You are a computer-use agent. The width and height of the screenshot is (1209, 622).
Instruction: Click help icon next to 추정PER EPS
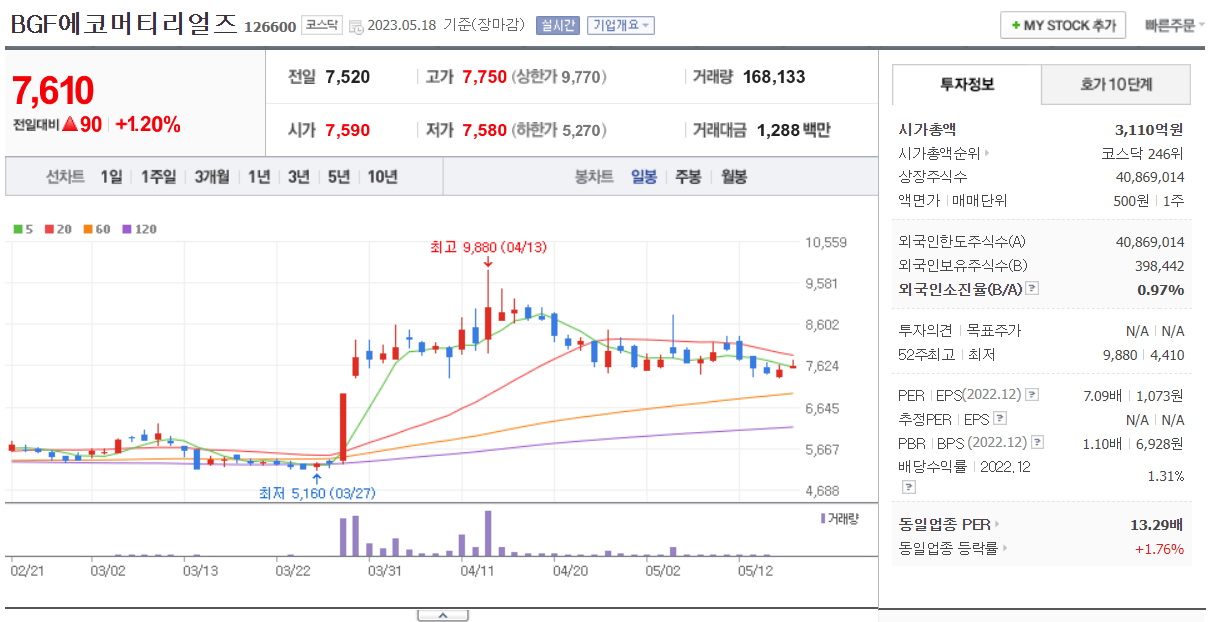click(999, 419)
